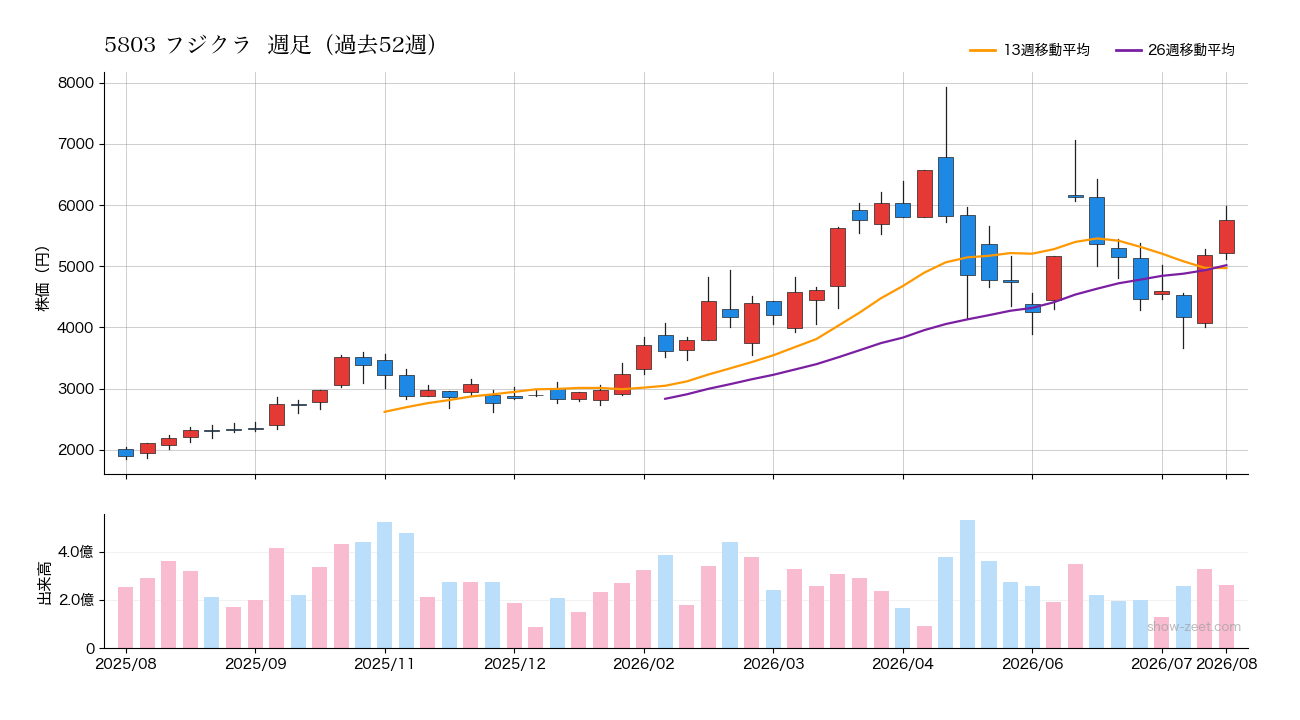
Task: Click the "13週移動平均" legend label
Action: [1046, 50]
